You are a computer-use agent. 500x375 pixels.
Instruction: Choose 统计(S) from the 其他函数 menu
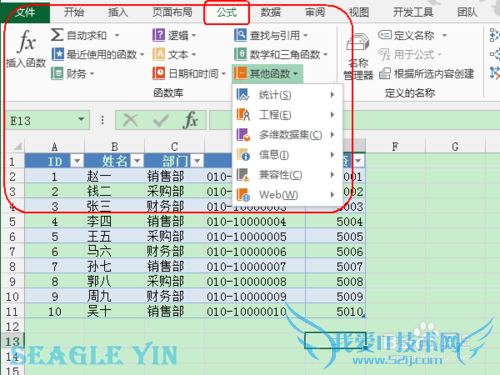tap(287, 95)
